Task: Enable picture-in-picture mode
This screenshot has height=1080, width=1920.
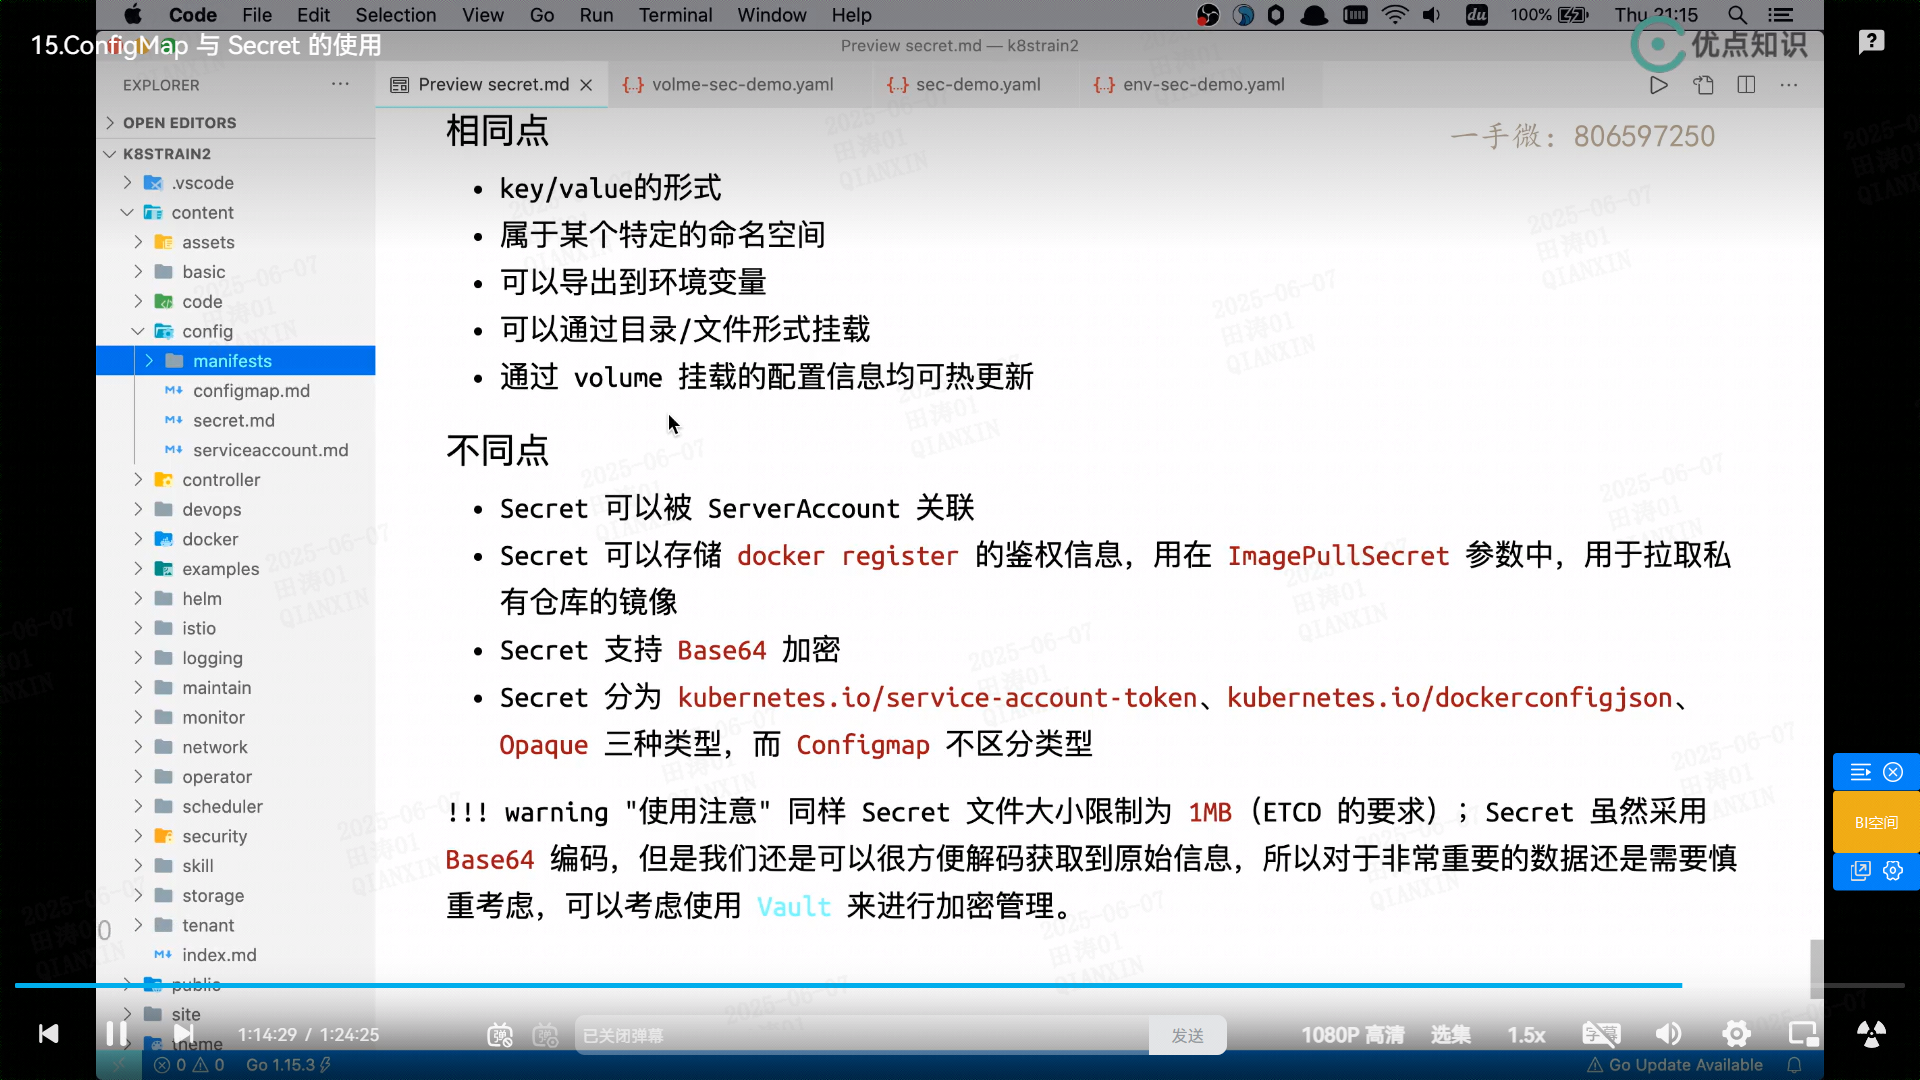Action: [1803, 1034]
